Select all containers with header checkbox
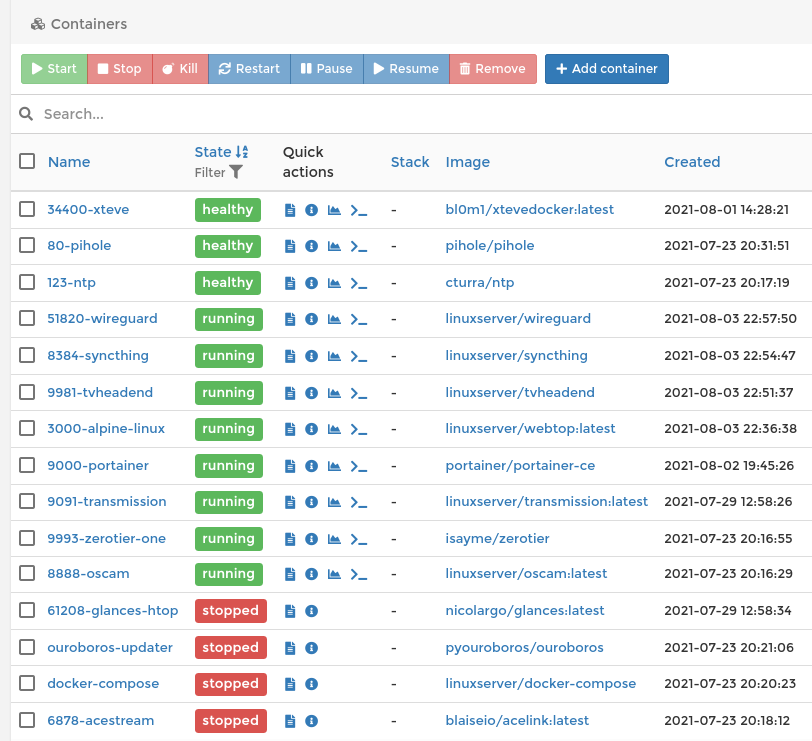Image resolution: width=812 pixels, height=741 pixels. (27, 161)
